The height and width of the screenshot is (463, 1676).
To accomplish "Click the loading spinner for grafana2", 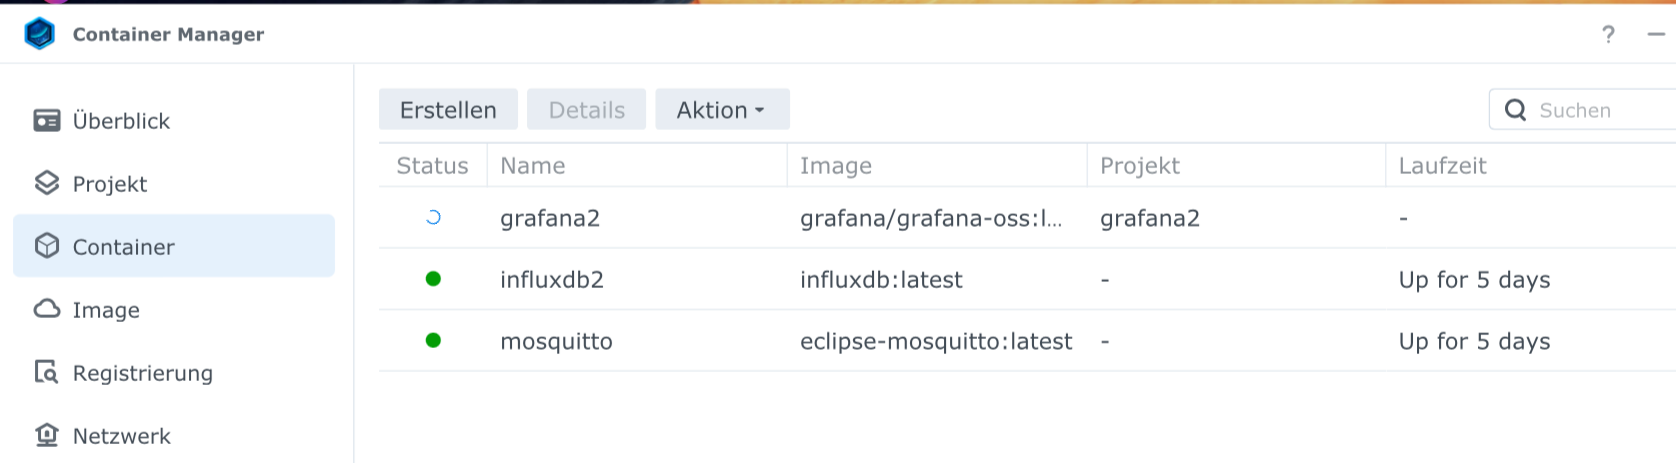I will (x=433, y=217).
